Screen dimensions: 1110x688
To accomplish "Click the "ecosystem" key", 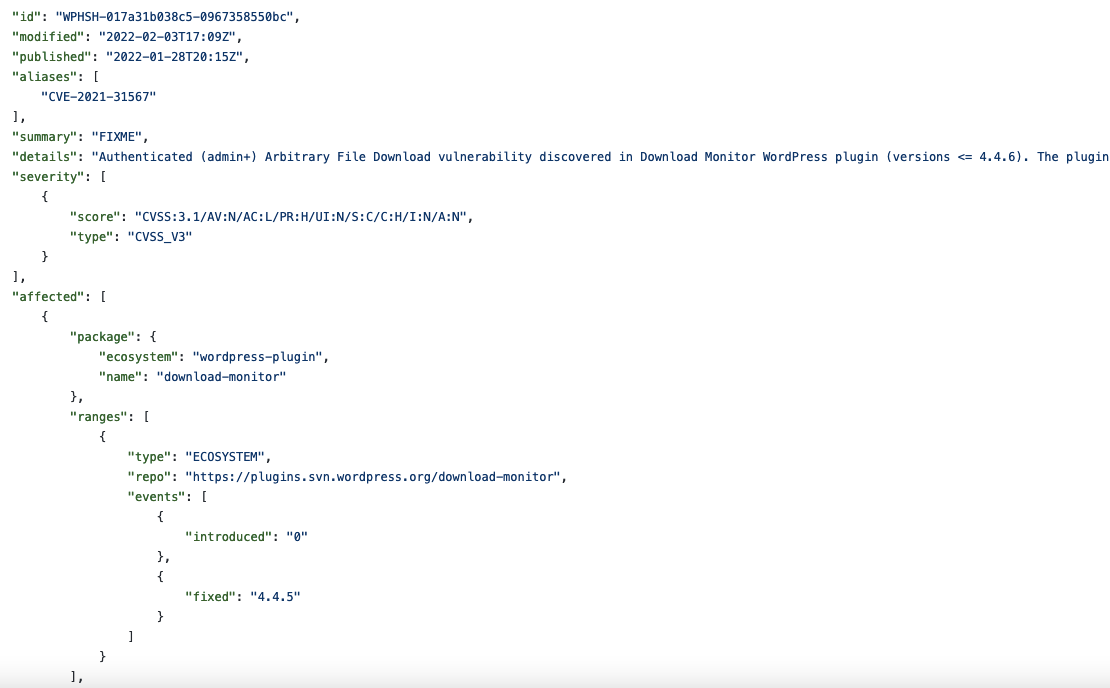I will pos(138,357).
